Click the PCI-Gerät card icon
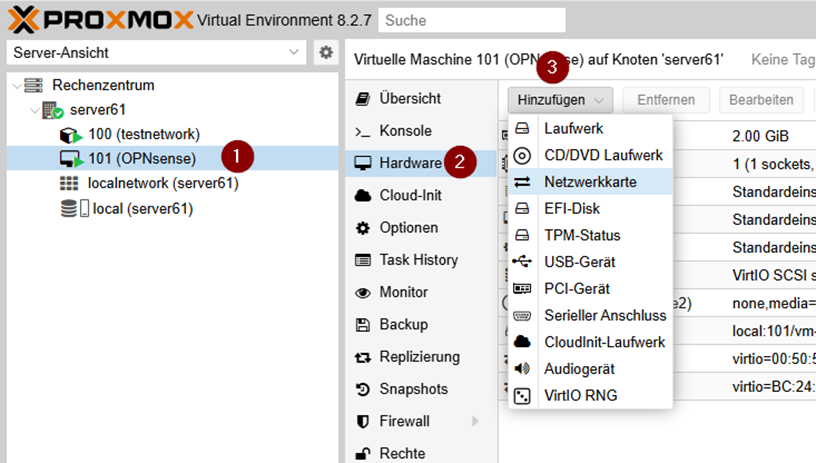Image resolution: width=816 pixels, height=463 pixels. [522, 289]
